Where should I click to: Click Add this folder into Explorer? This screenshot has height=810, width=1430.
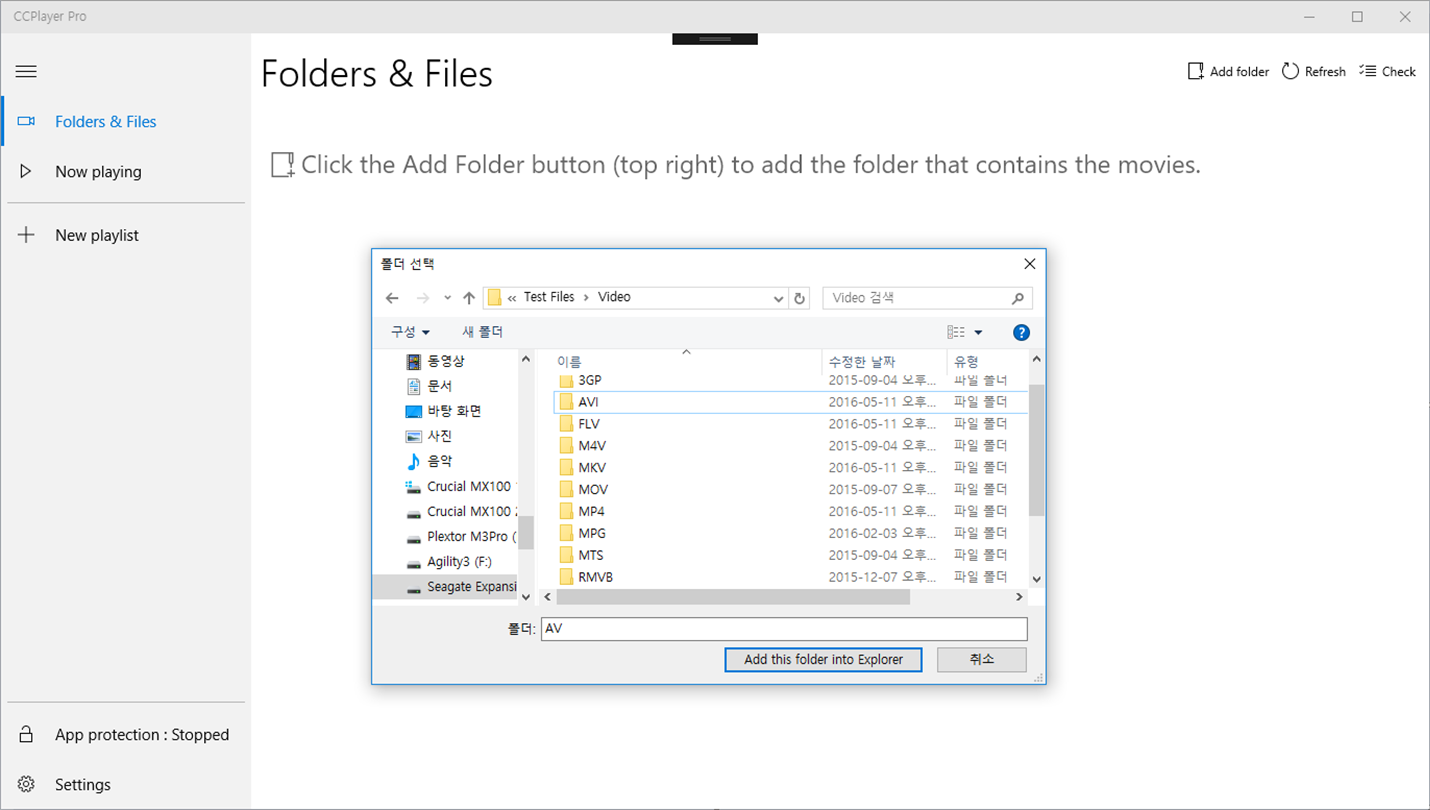pyautogui.click(x=823, y=660)
